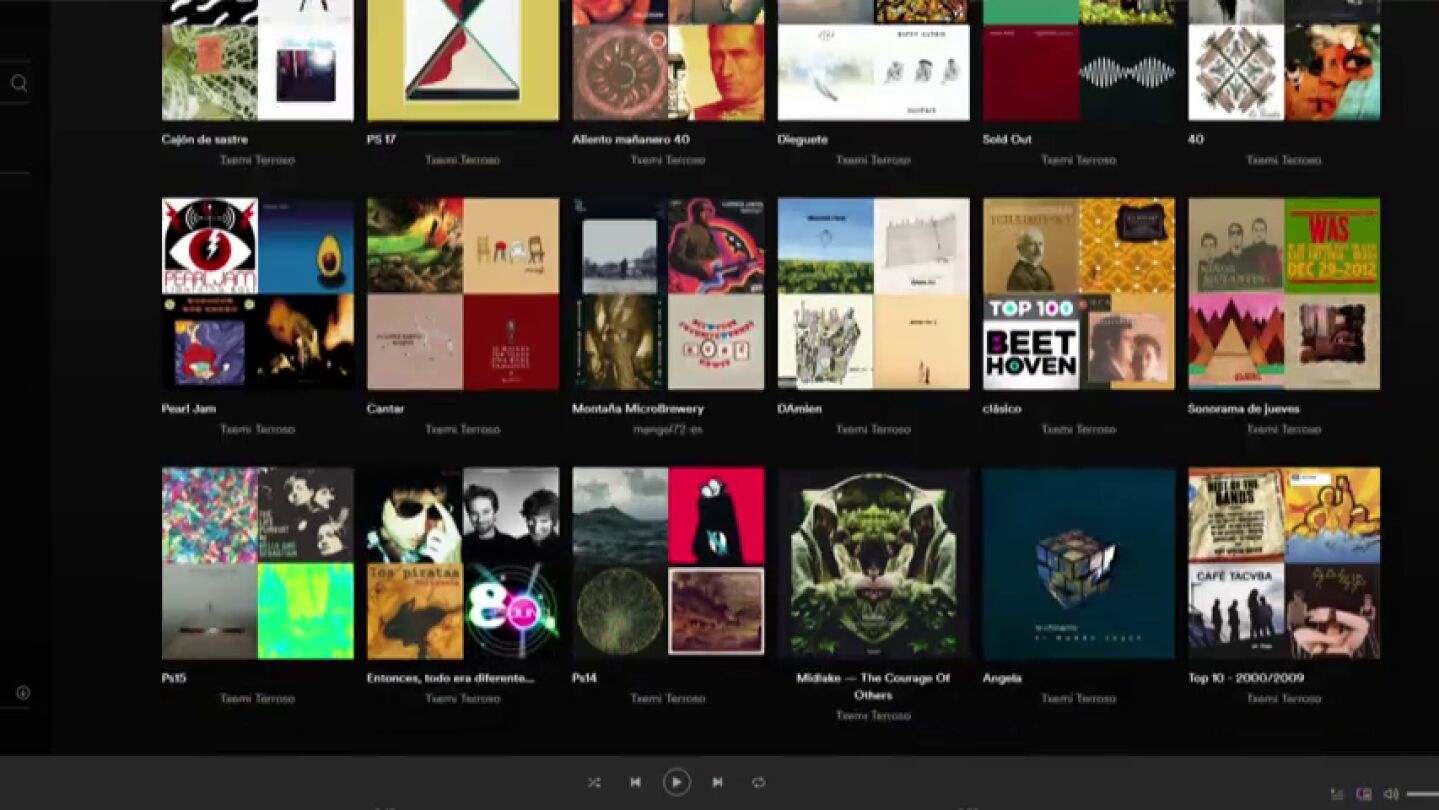Click 'Sonorama de jueves' title text
1439x810 pixels.
(x=1244, y=409)
